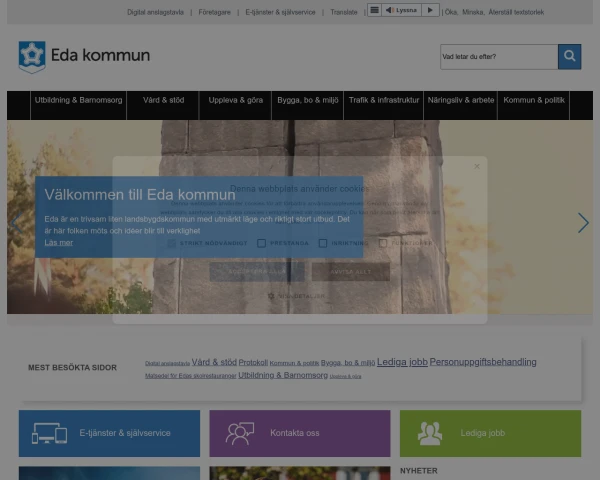Click the Eda kommun site title text
The width and height of the screenshot is (600, 480).
100,56
